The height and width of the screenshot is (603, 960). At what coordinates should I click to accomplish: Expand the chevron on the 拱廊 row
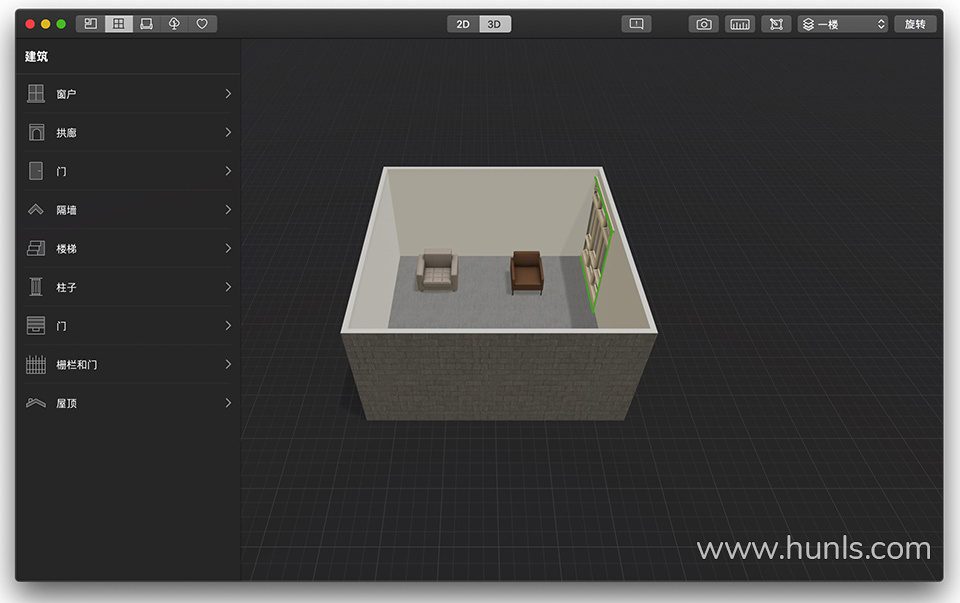coord(228,132)
